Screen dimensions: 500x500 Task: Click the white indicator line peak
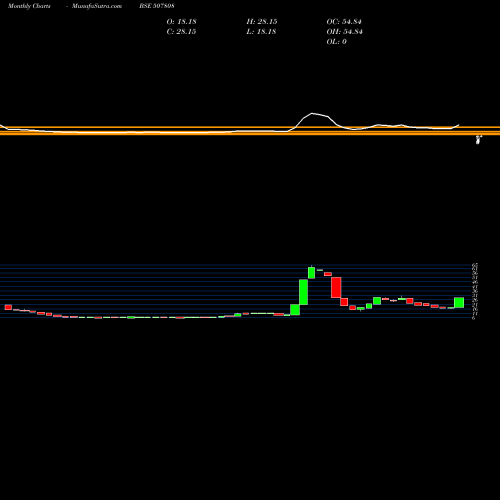click(312, 114)
